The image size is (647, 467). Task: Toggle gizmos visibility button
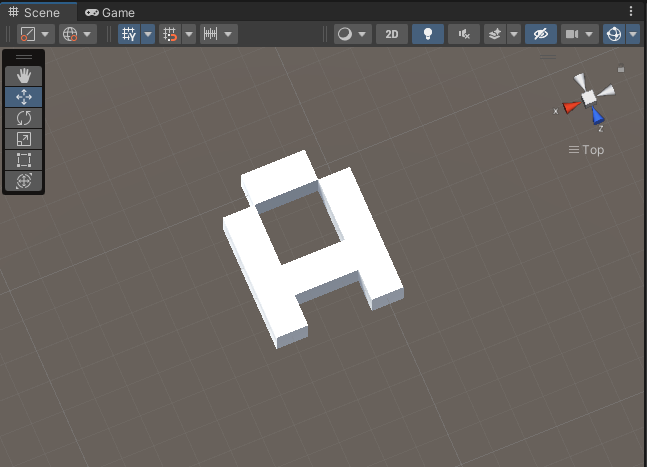[614, 34]
